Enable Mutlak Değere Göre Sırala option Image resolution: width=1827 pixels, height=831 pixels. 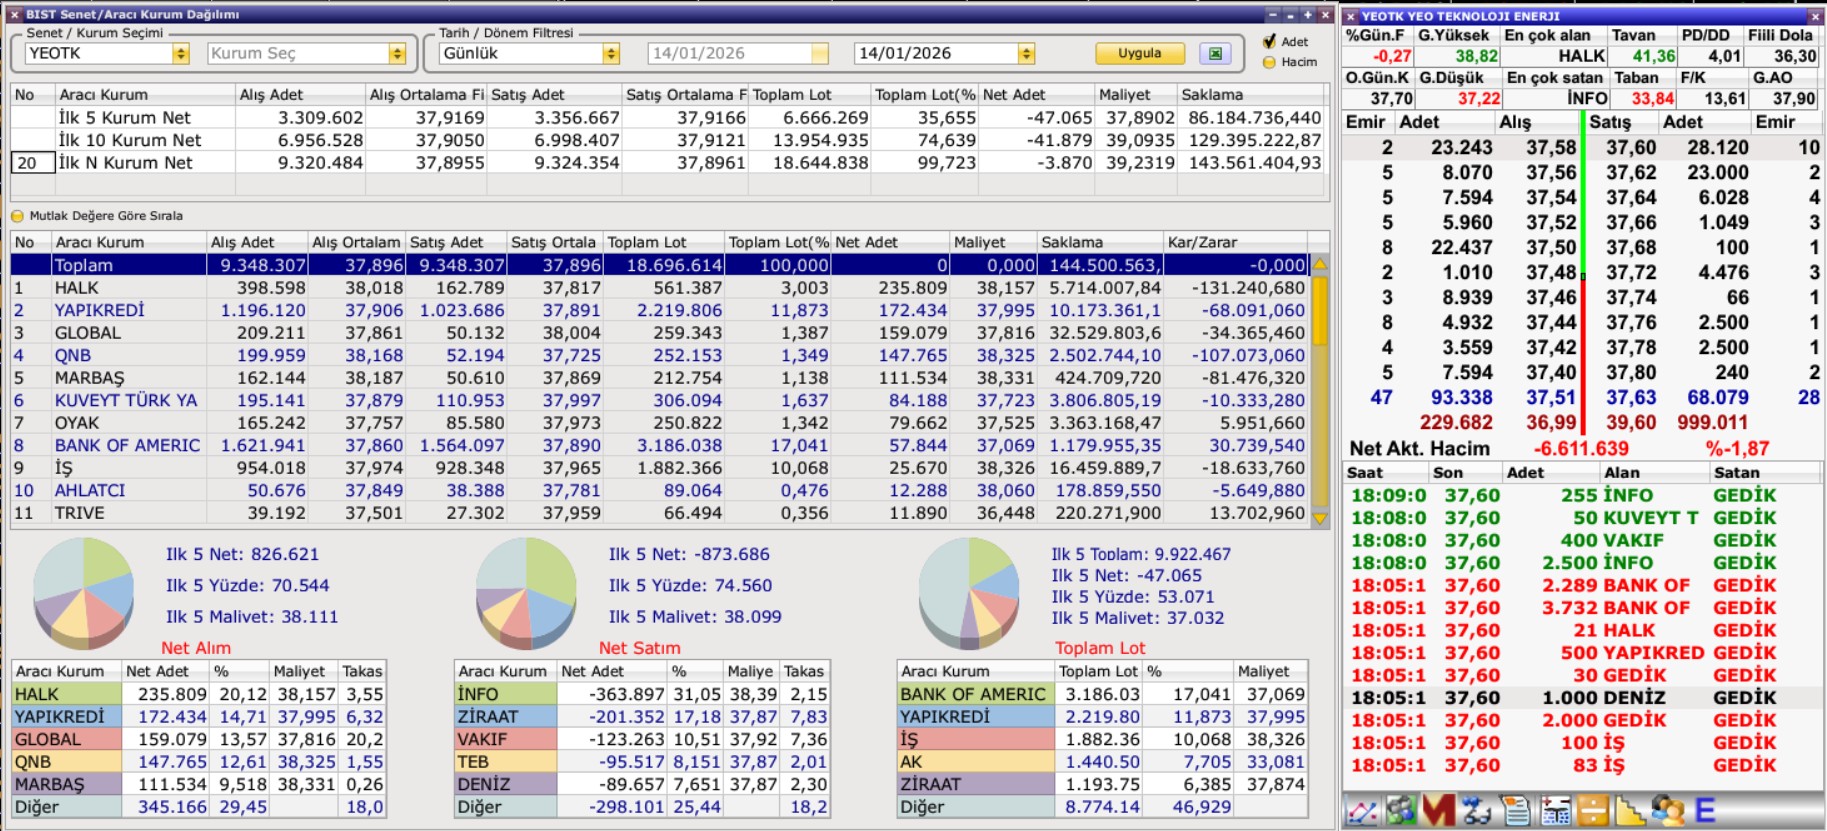pos(17,216)
